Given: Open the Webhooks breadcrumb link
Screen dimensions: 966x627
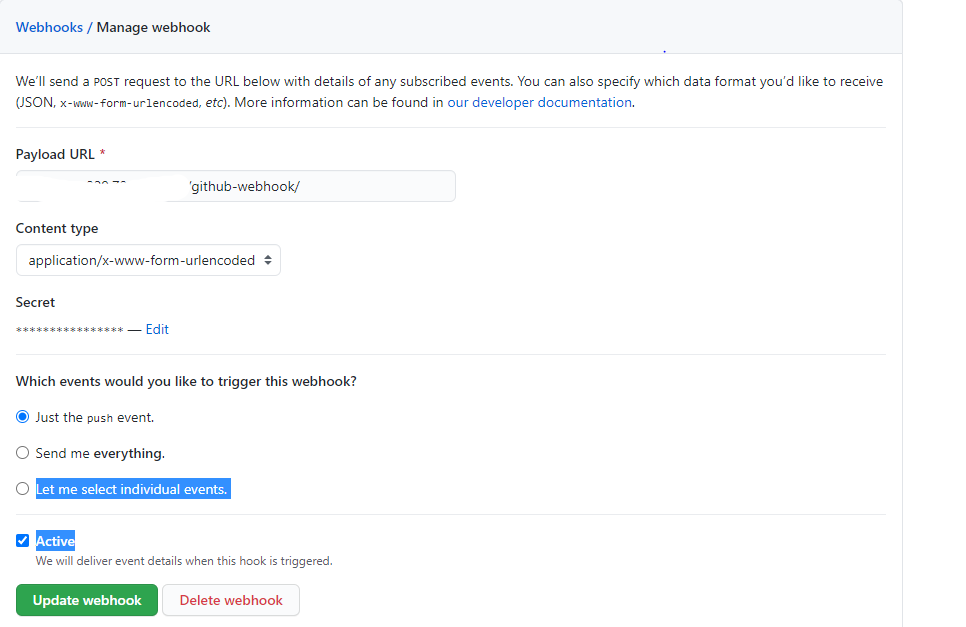Looking at the screenshot, I should click(49, 27).
